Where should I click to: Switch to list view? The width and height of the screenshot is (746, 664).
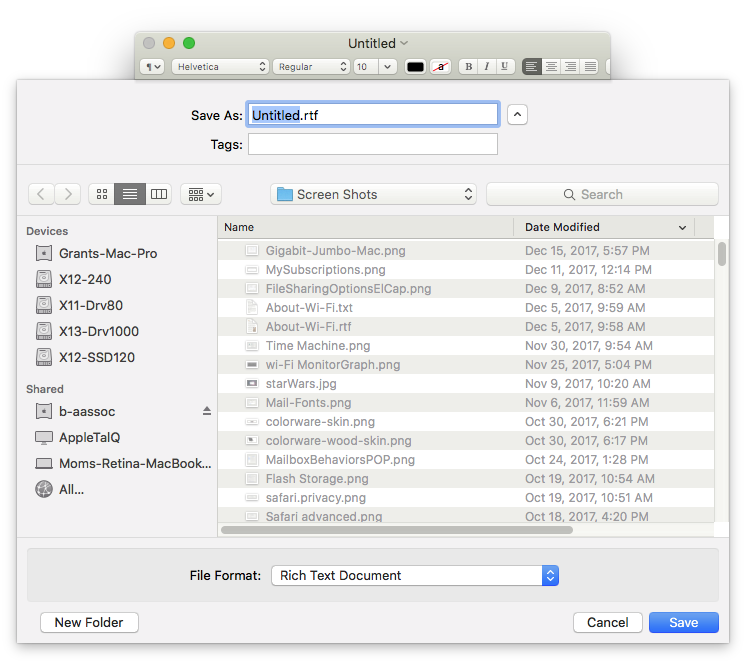tap(130, 194)
